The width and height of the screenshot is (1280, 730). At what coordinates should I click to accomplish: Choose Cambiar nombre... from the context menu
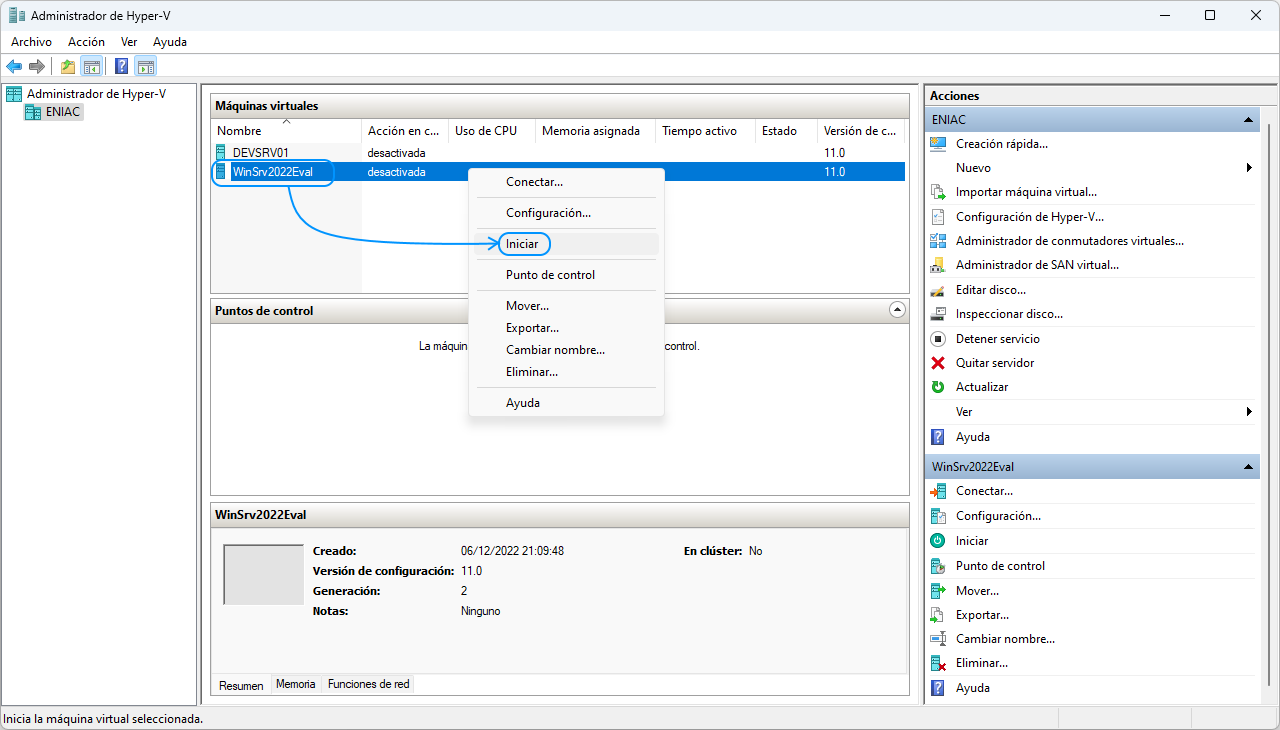pos(566,350)
